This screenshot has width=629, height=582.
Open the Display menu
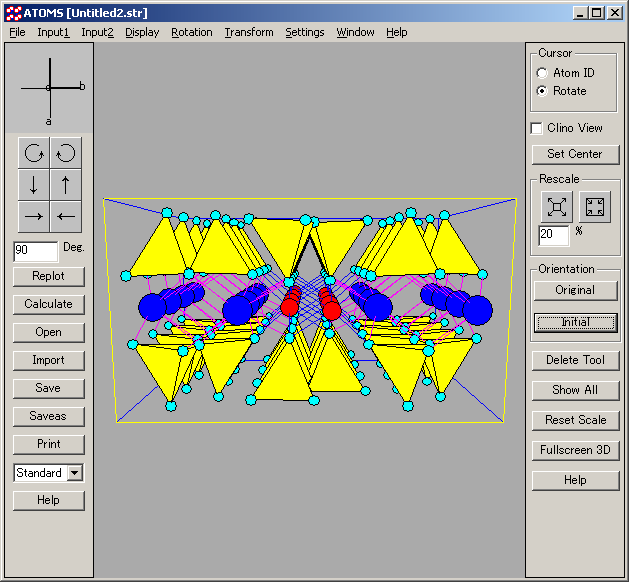pos(142,32)
